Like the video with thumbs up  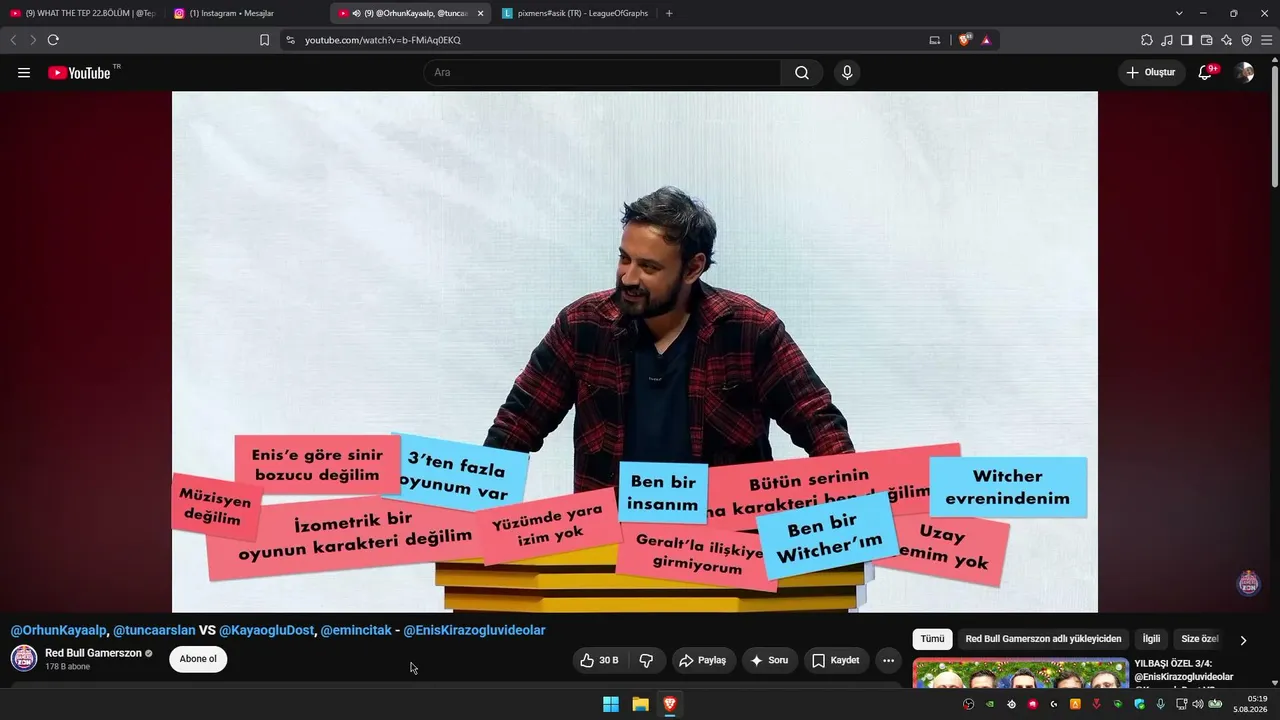(x=599, y=660)
